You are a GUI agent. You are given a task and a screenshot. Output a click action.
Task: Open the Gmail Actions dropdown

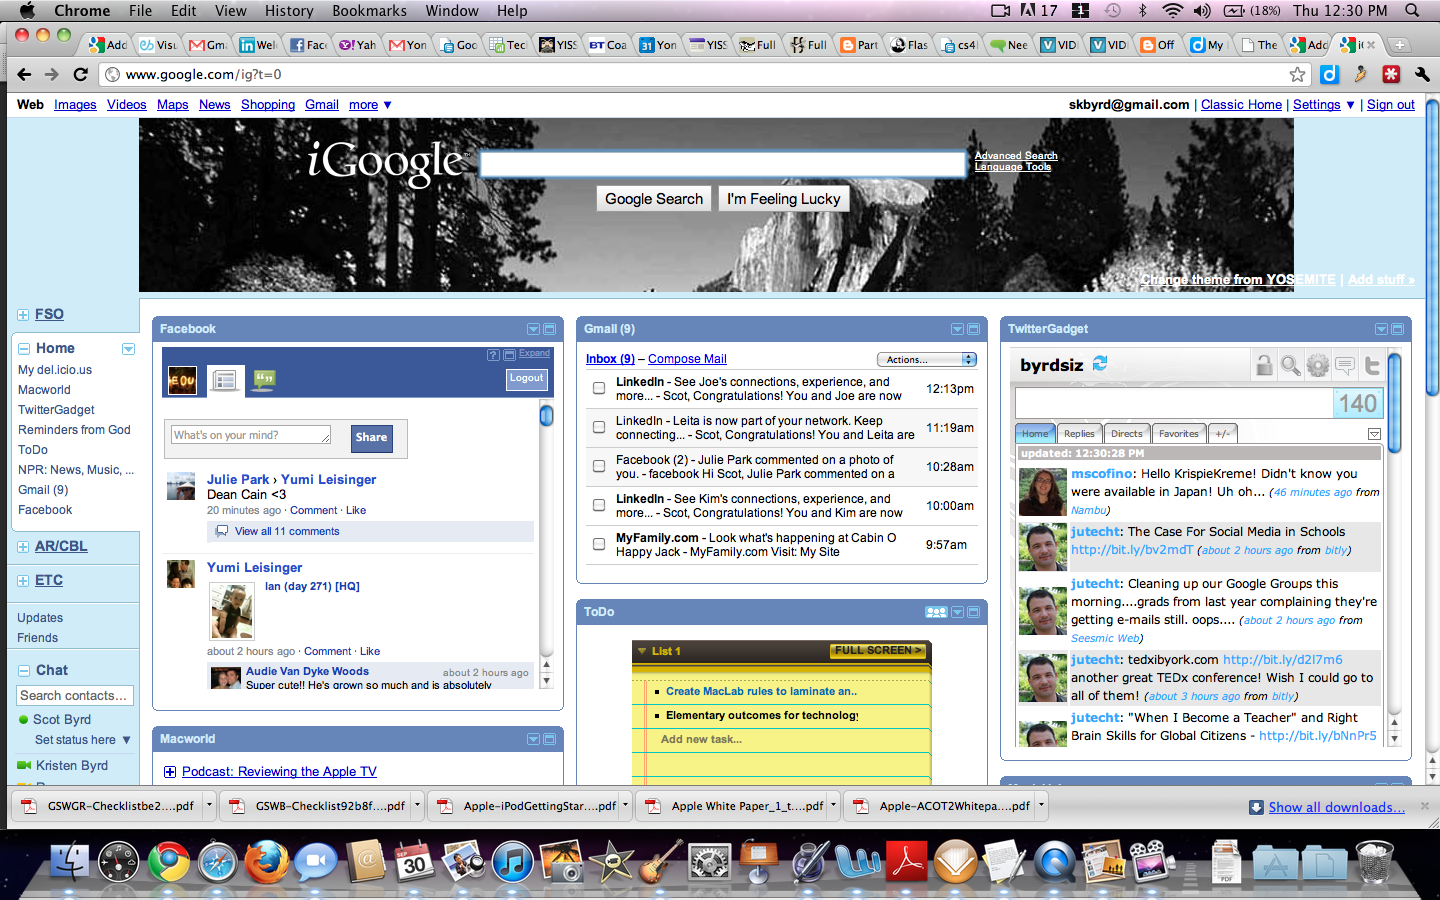[926, 359]
